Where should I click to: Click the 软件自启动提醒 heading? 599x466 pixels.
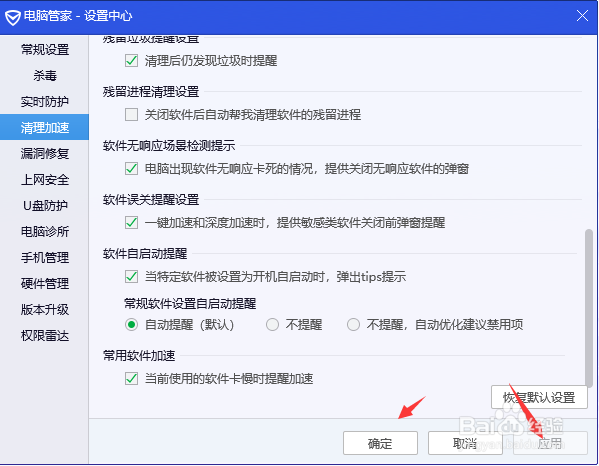click(x=145, y=254)
